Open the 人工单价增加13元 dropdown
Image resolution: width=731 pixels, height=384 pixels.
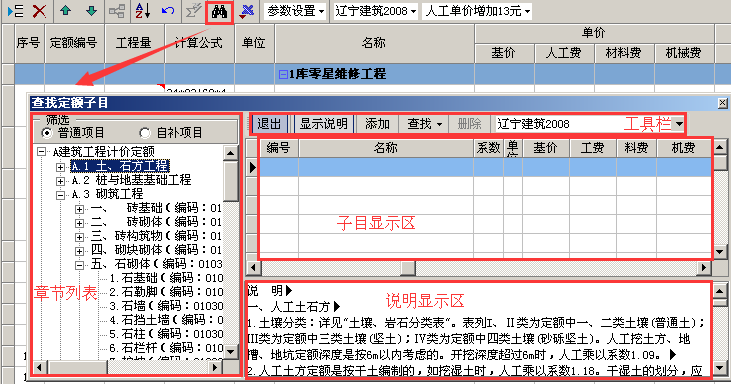tap(477, 11)
